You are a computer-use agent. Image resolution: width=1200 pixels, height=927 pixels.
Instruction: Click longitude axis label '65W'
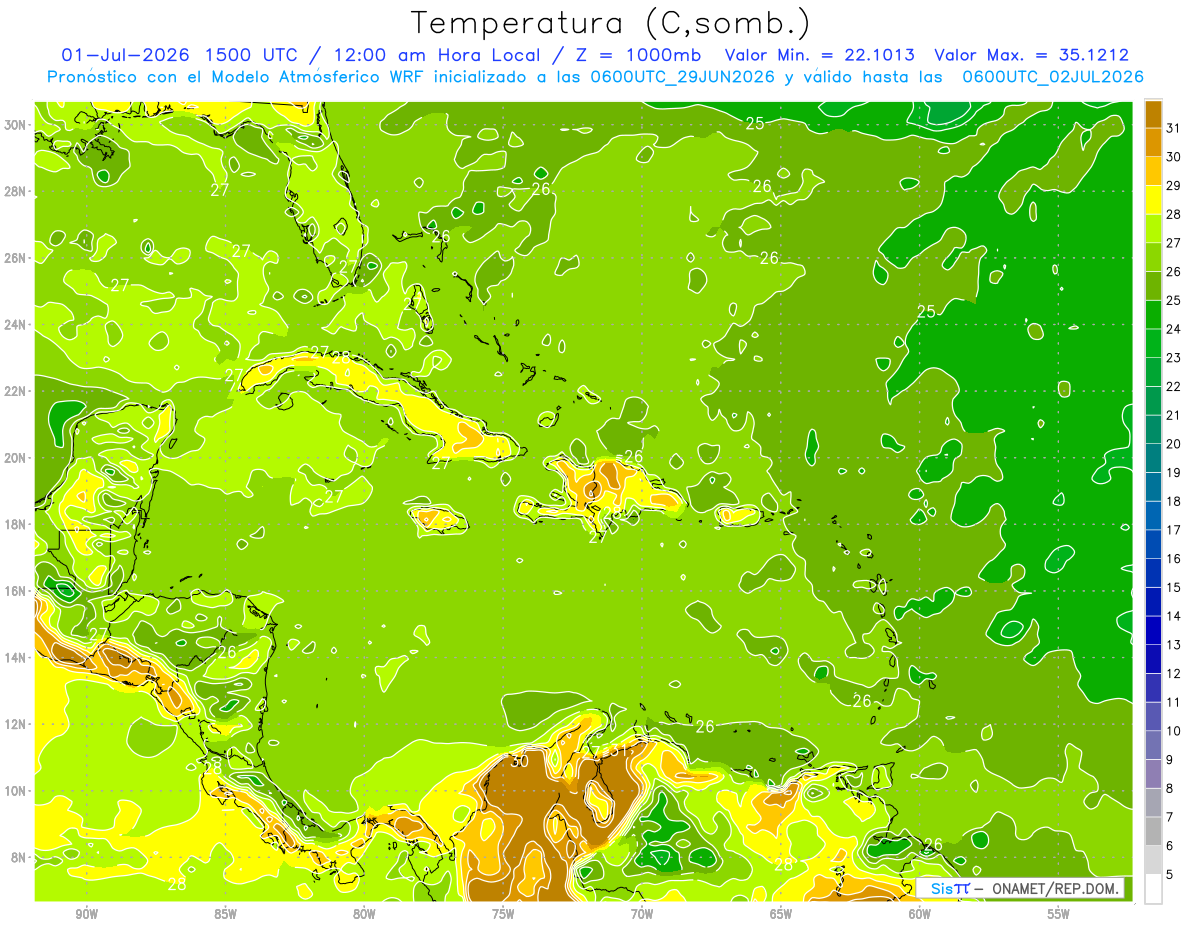(x=781, y=914)
